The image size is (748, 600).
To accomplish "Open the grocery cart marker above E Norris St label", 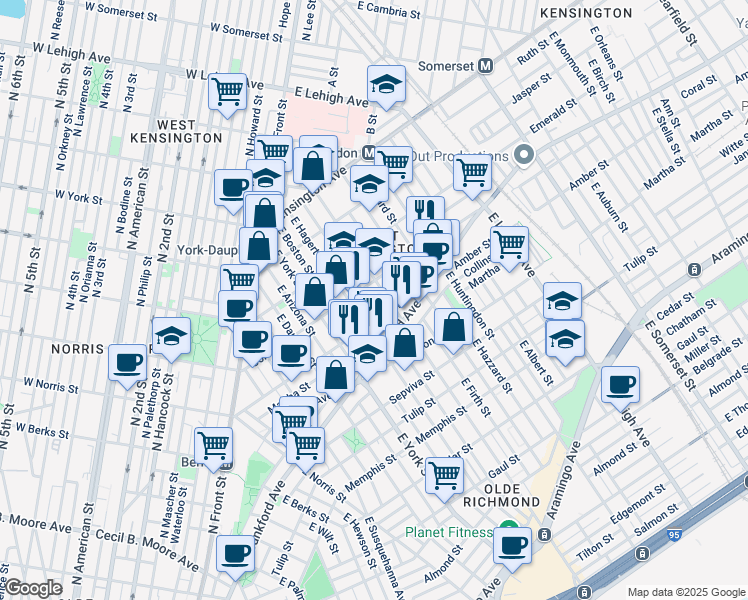I will point(305,446).
